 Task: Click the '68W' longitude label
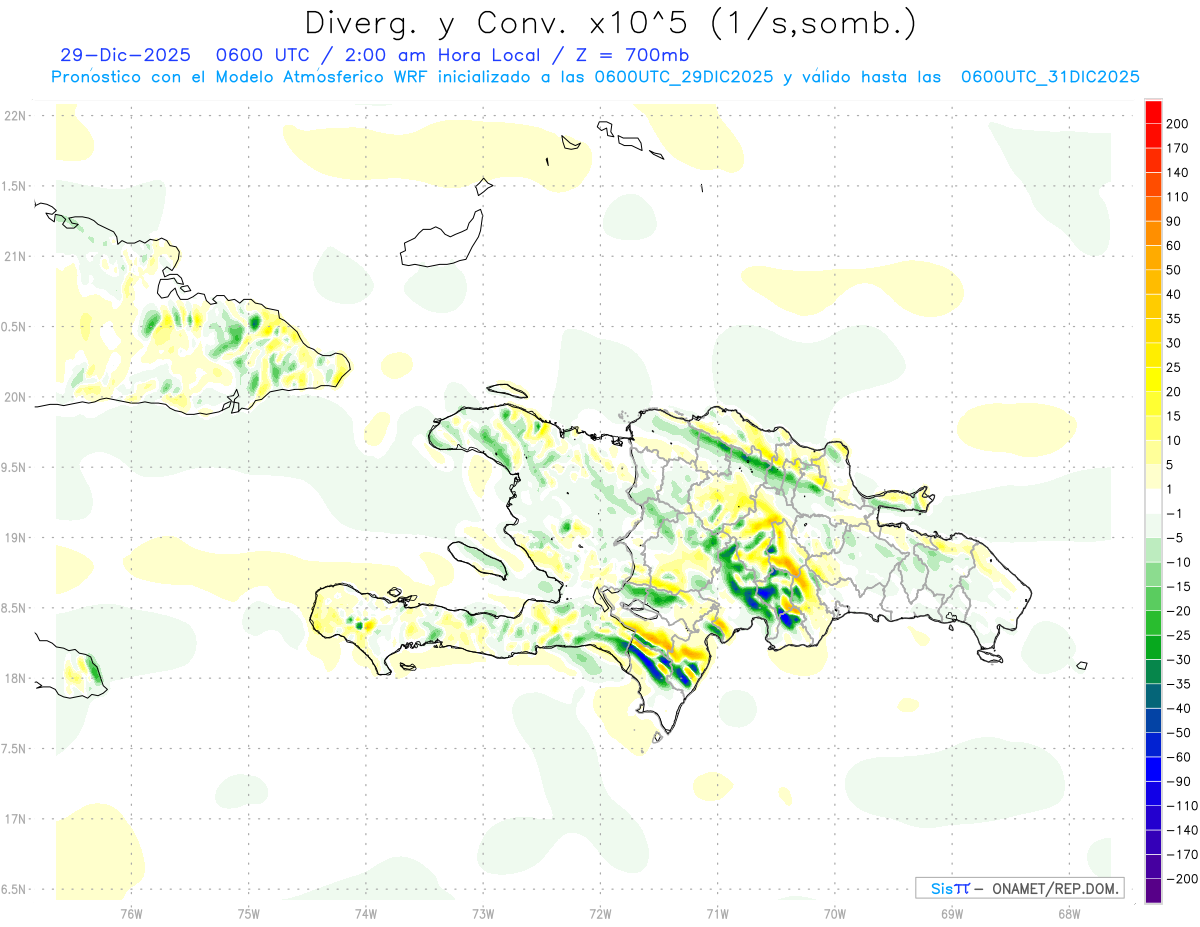point(1069,913)
